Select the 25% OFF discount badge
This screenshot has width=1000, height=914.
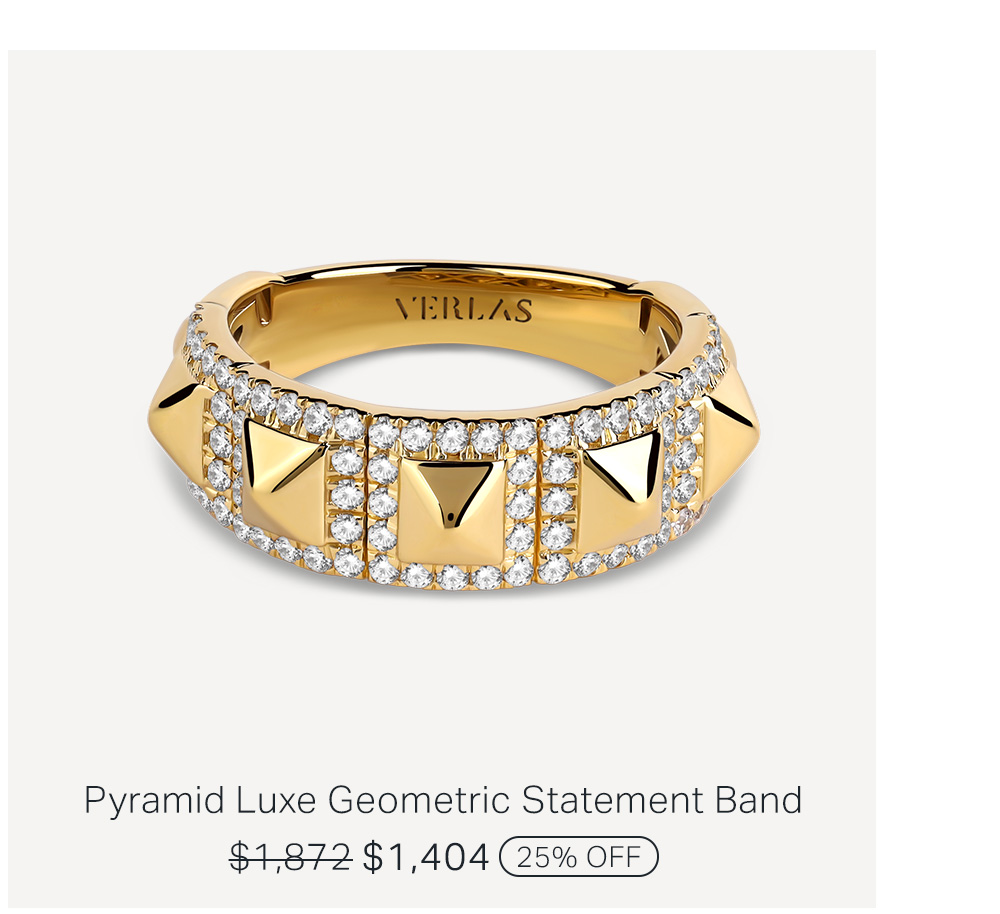(578, 857)
